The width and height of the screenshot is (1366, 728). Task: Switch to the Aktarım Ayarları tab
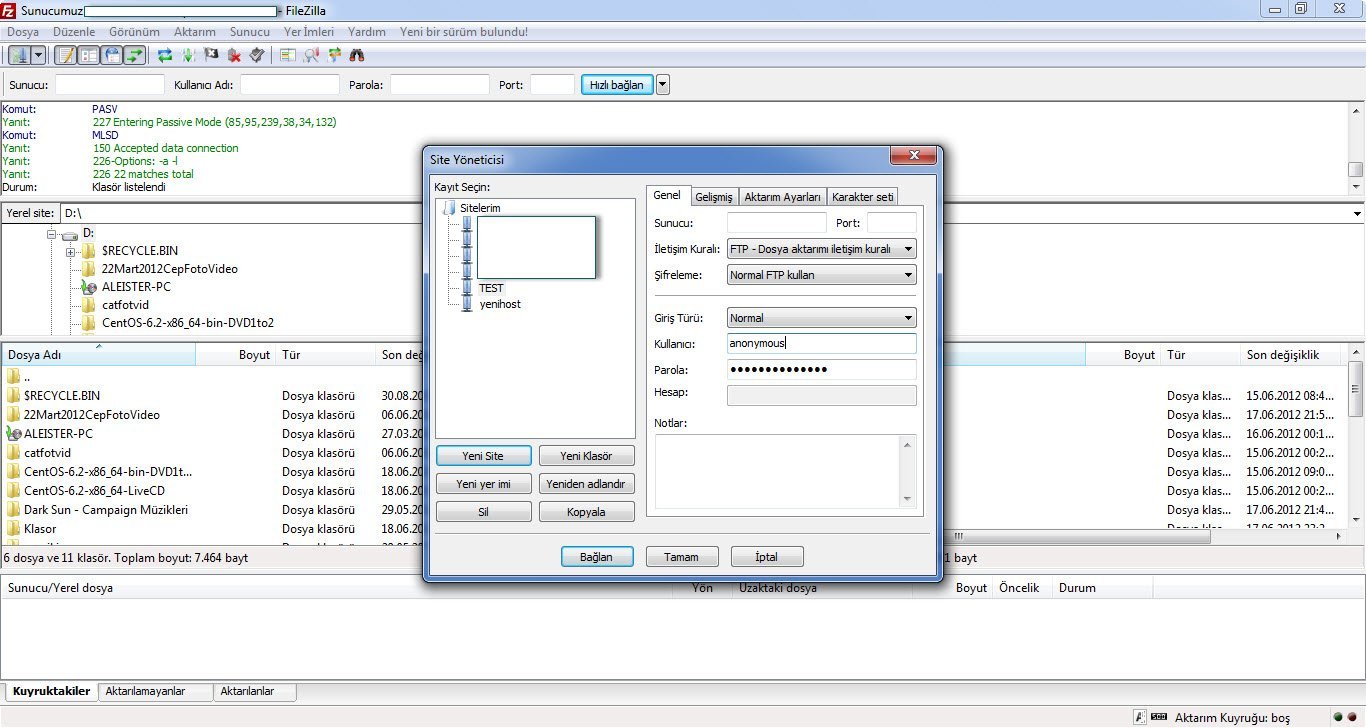[x=783, y=197]
